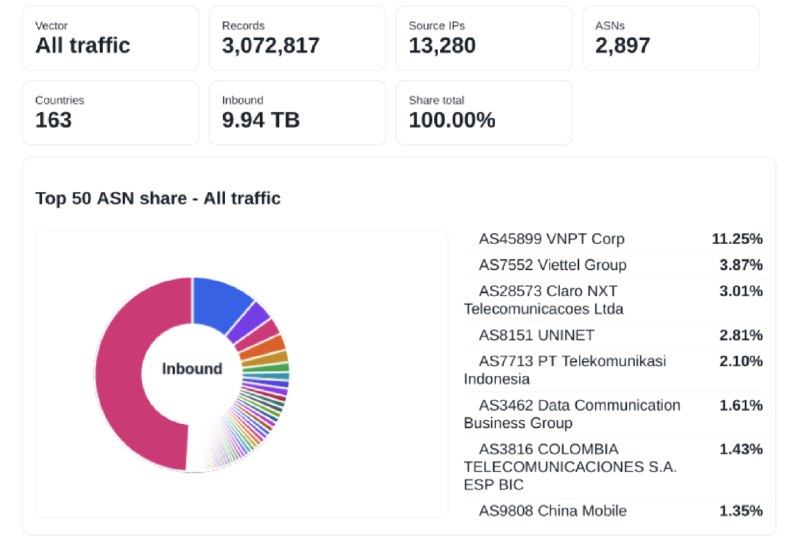Image resolution: width=800 pixels, height=544 pixels.
Task: Click the AS9808 China Mobile legend row
Action: point(613,511)
